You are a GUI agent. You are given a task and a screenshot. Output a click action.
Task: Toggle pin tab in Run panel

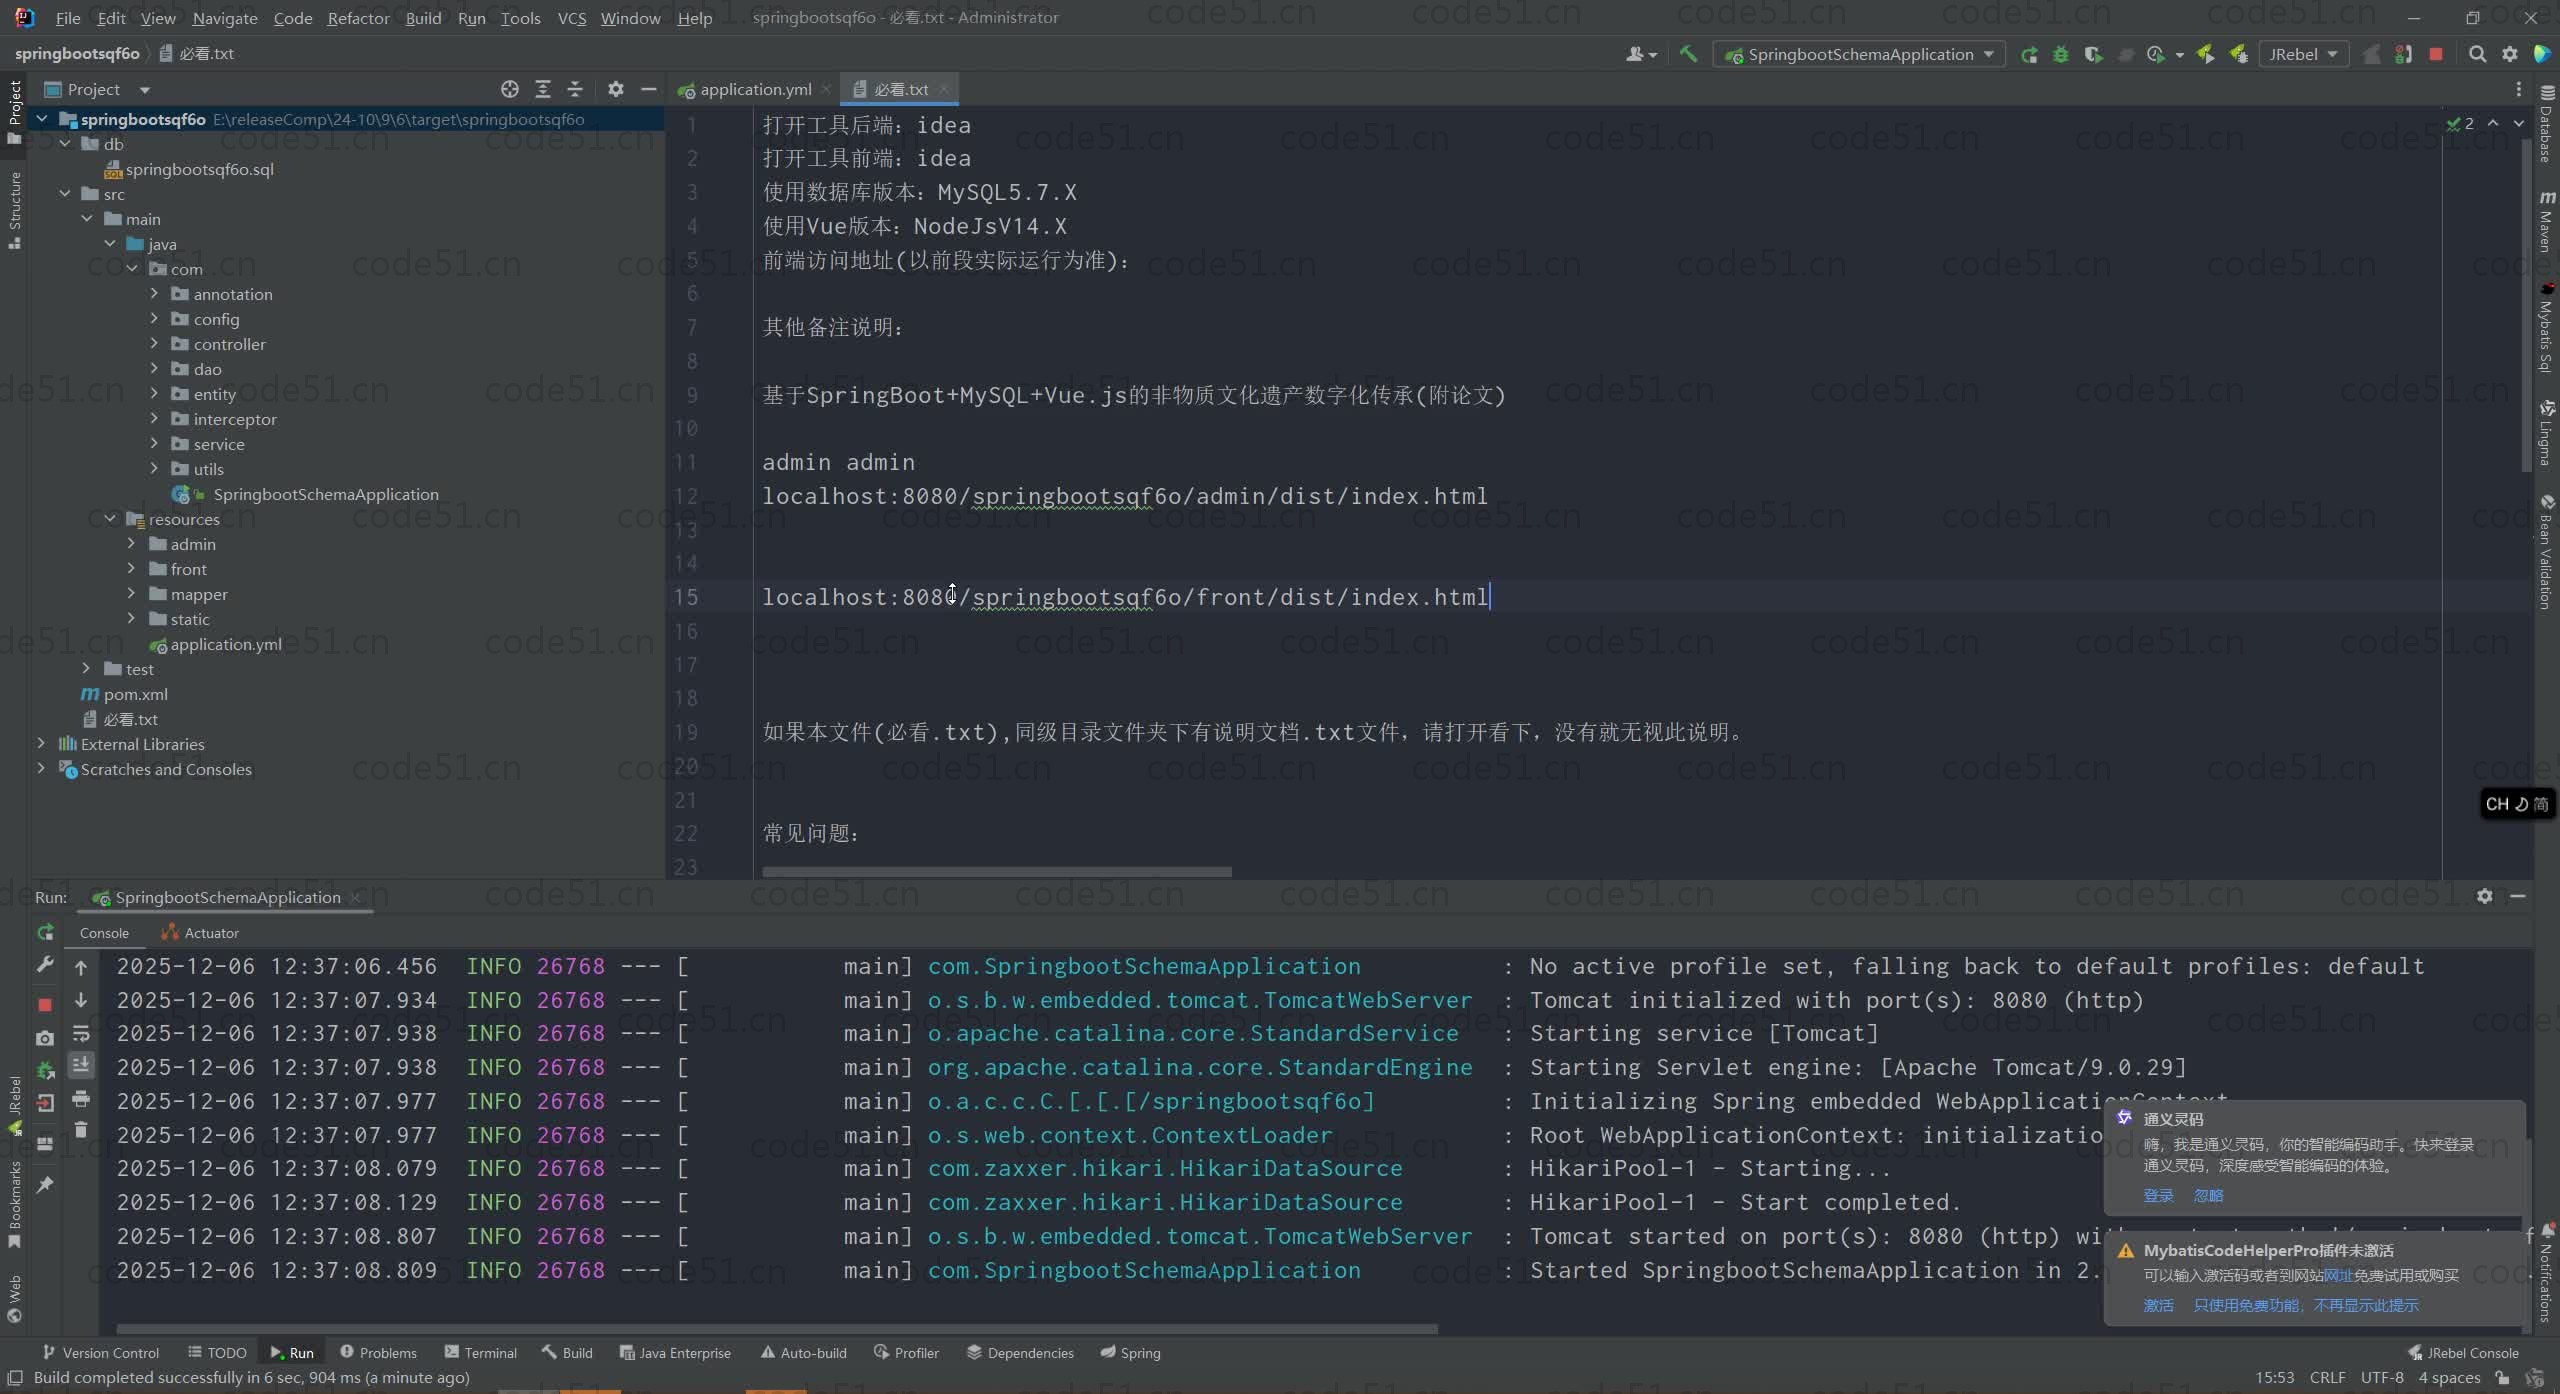click(x=45, y=1185)
